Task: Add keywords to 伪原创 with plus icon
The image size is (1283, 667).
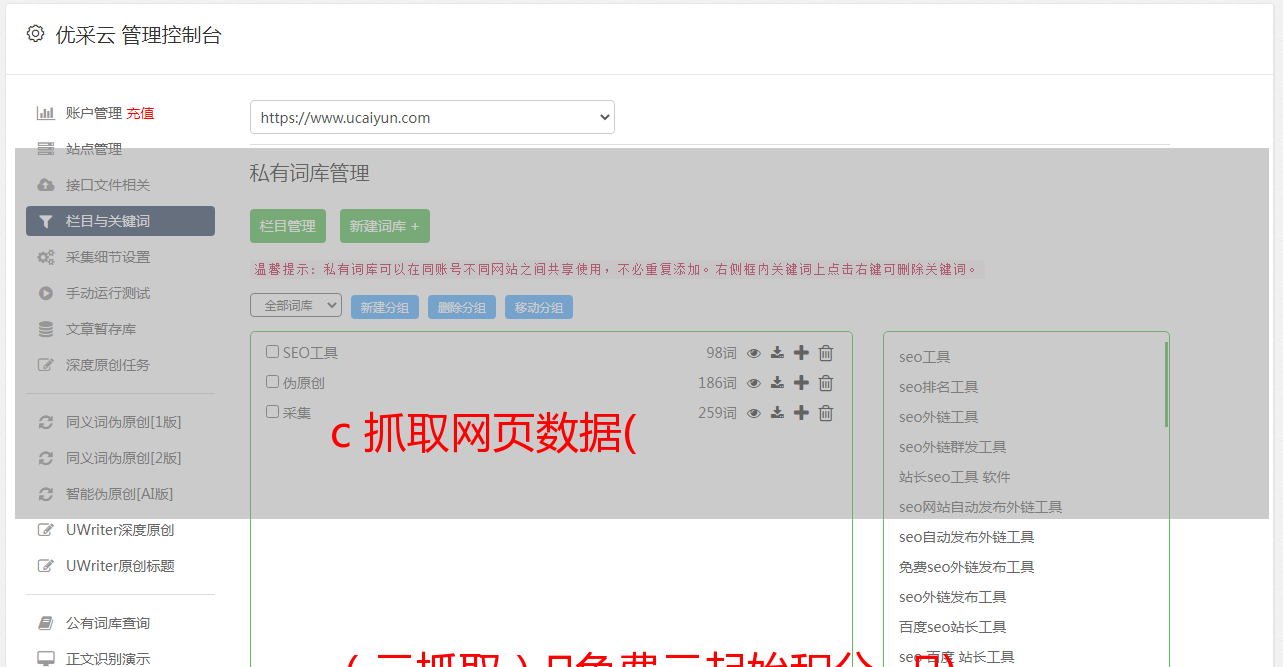Action: click(801, 383)
